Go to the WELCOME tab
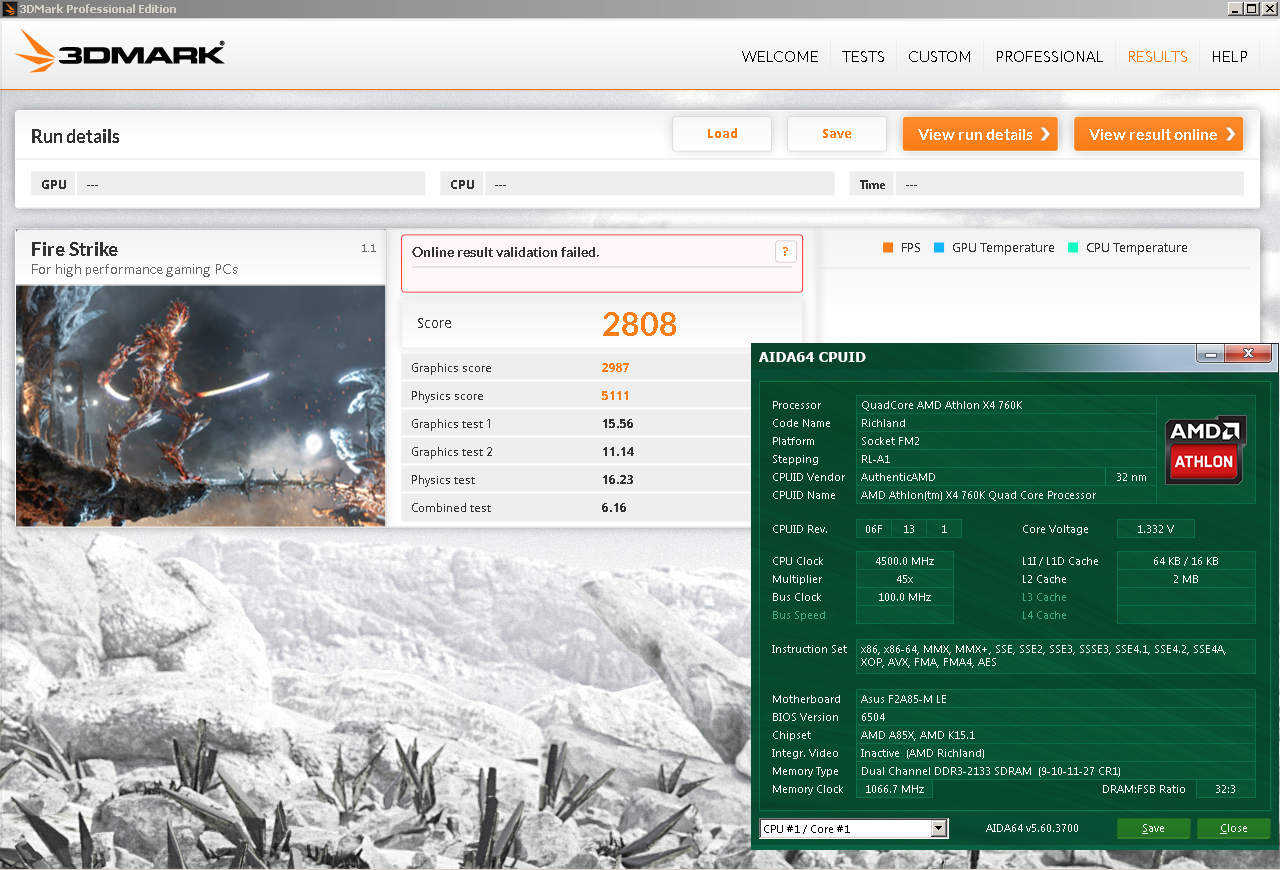 pyautogui.click(x=780, y=57)
